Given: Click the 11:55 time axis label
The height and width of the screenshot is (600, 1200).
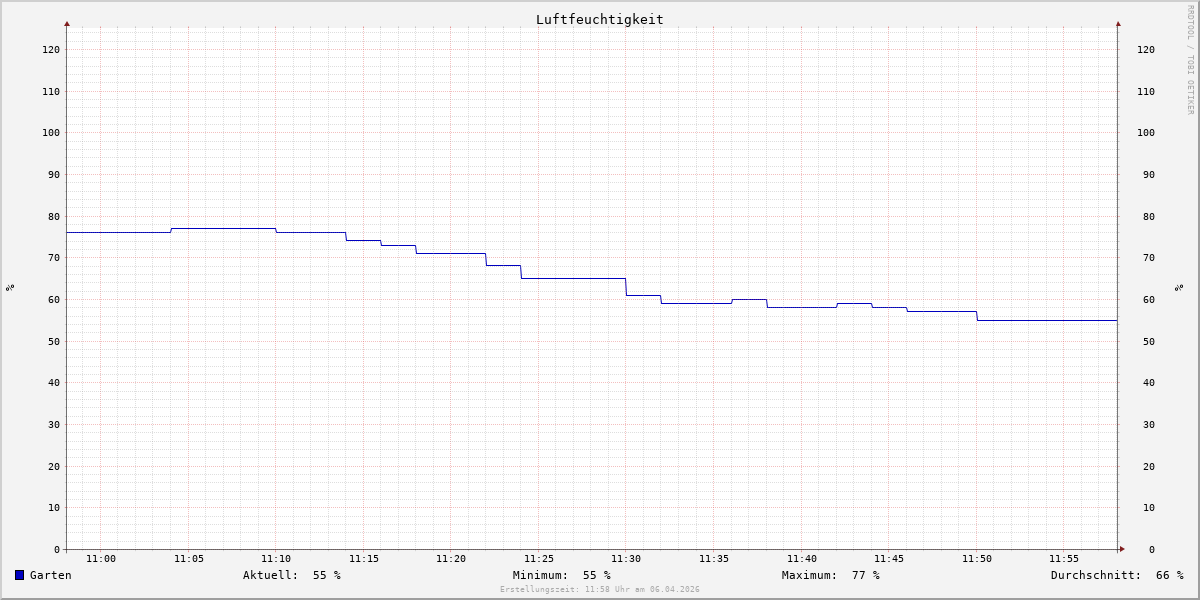Looking at the screenshot, I should (x=1064, y=559).
